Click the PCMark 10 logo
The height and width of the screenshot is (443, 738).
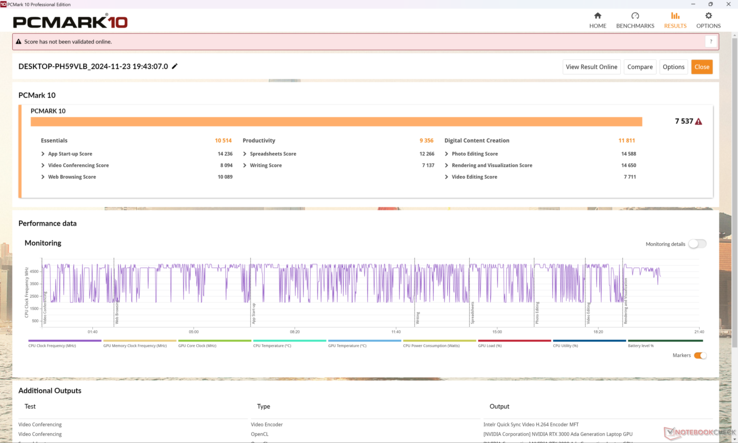(x=70, y=20)
